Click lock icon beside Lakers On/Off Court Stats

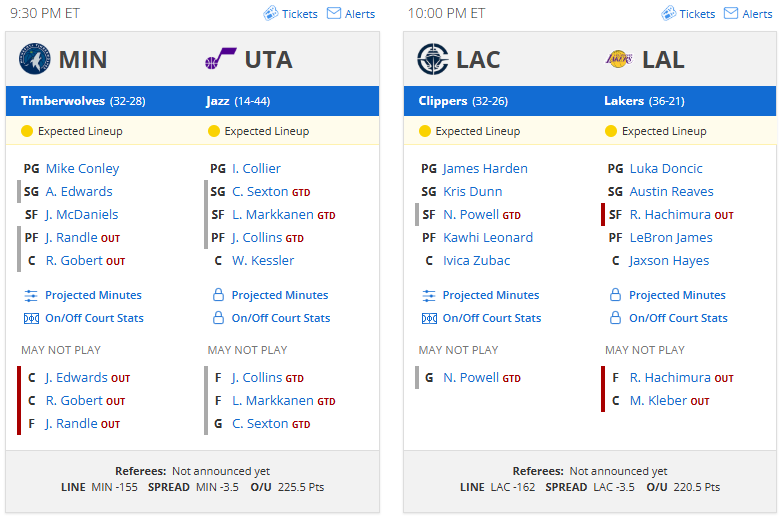616,318
